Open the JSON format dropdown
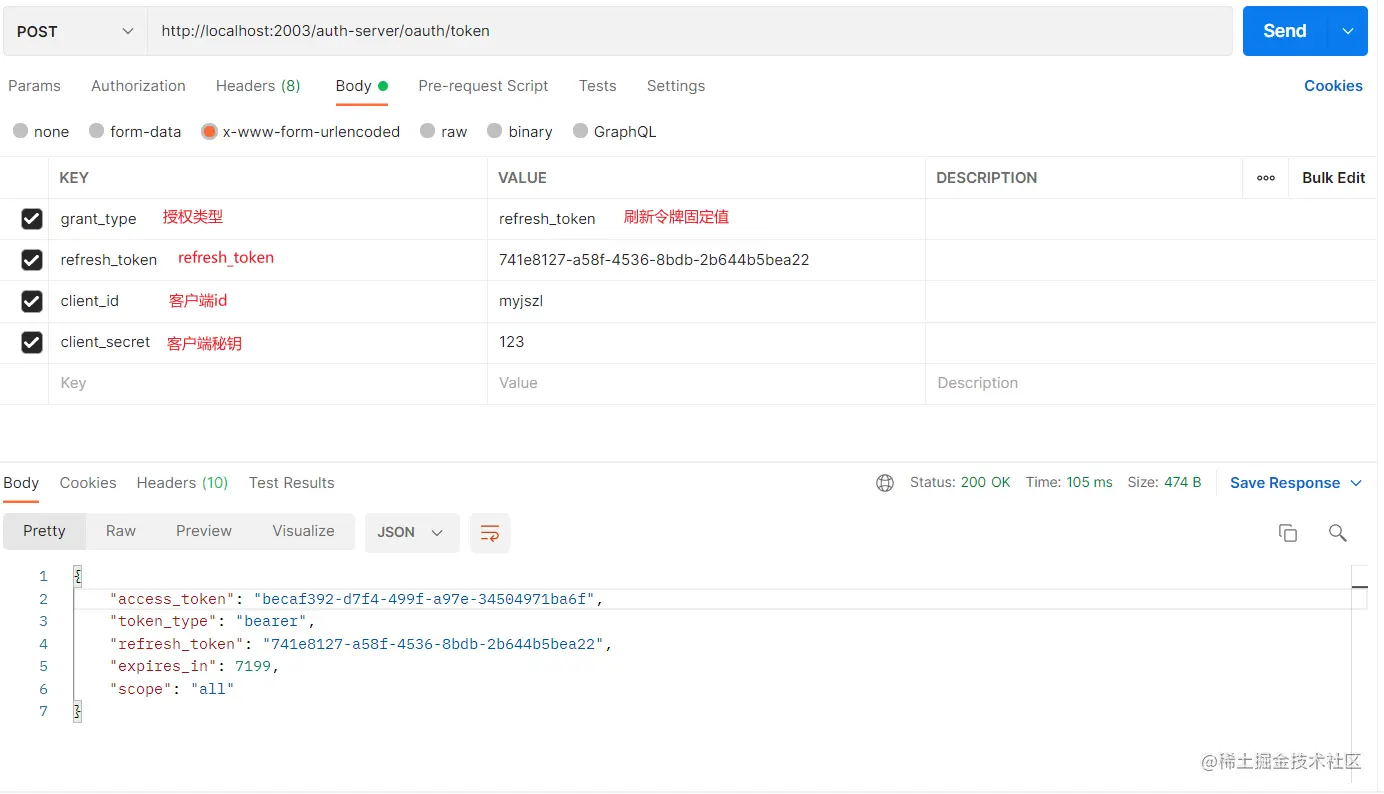Image resolution: width=1384 pixels, height=794 pixels. (412, 533)
